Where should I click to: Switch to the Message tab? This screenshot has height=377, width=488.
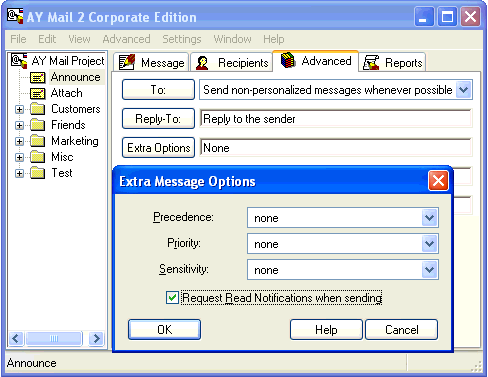[152, 62]
